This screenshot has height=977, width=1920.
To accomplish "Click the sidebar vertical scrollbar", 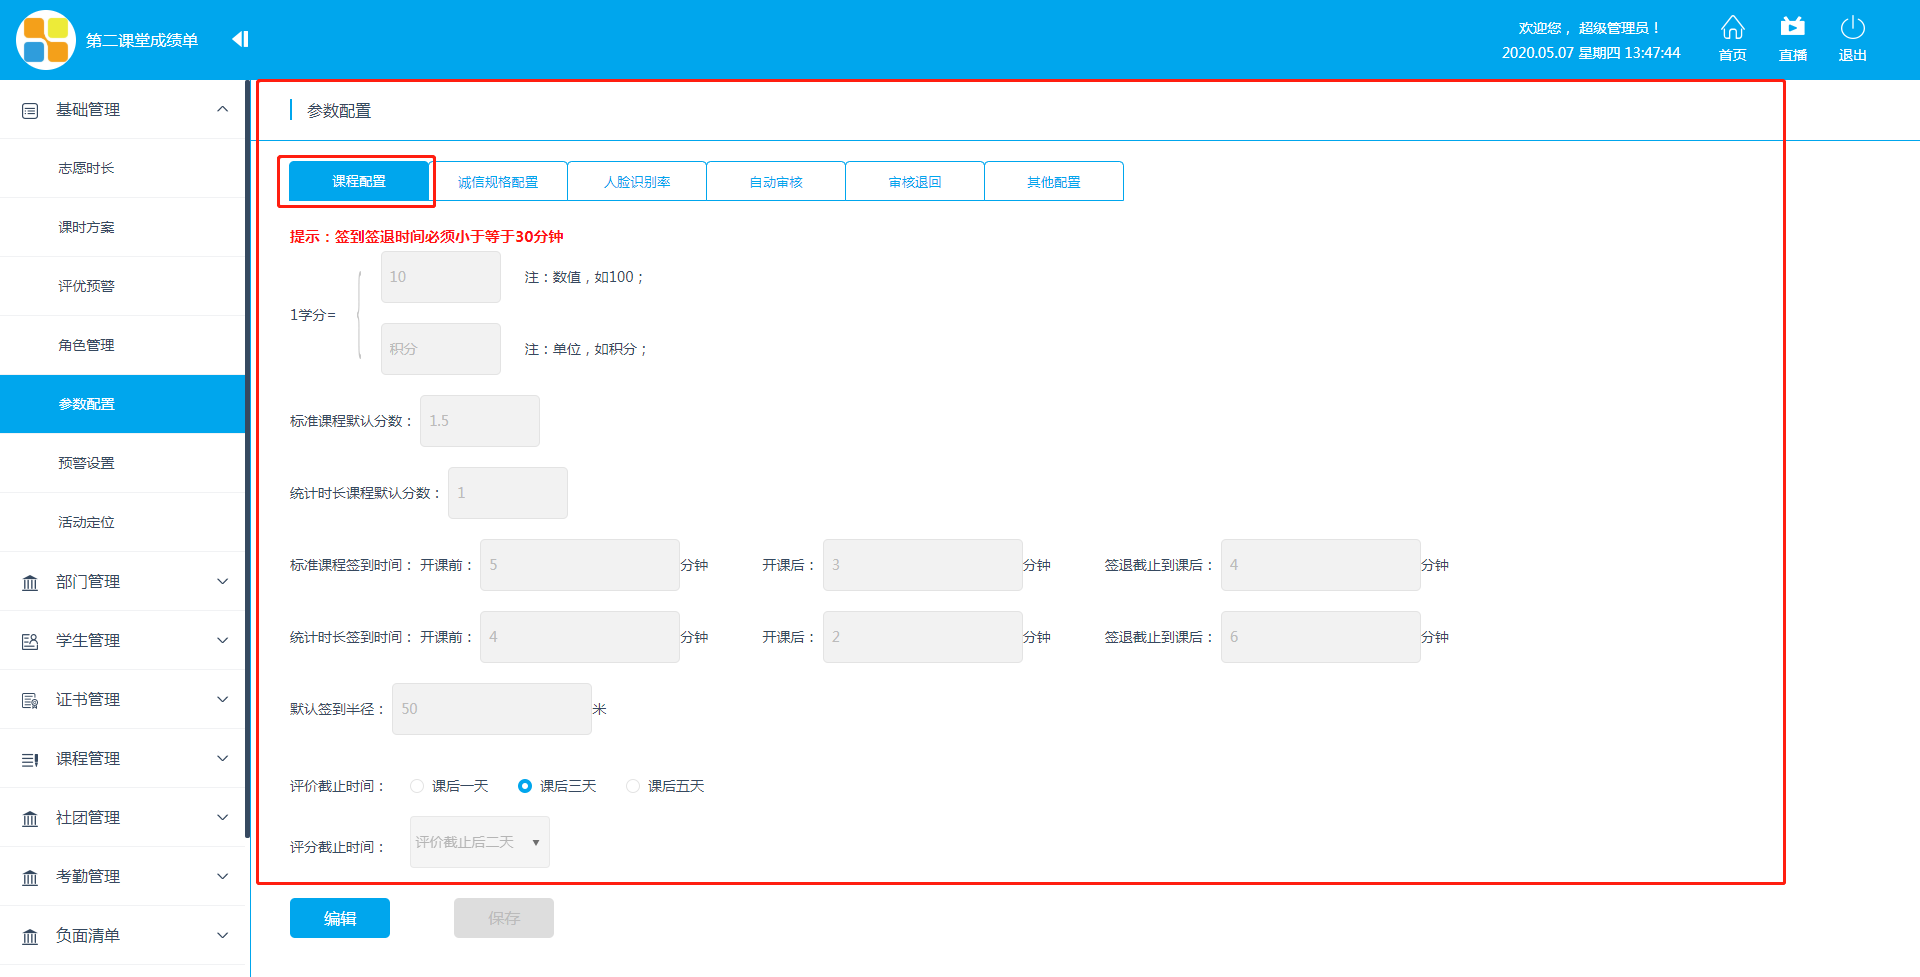I will pyautogui.click(x=247, y=459).
